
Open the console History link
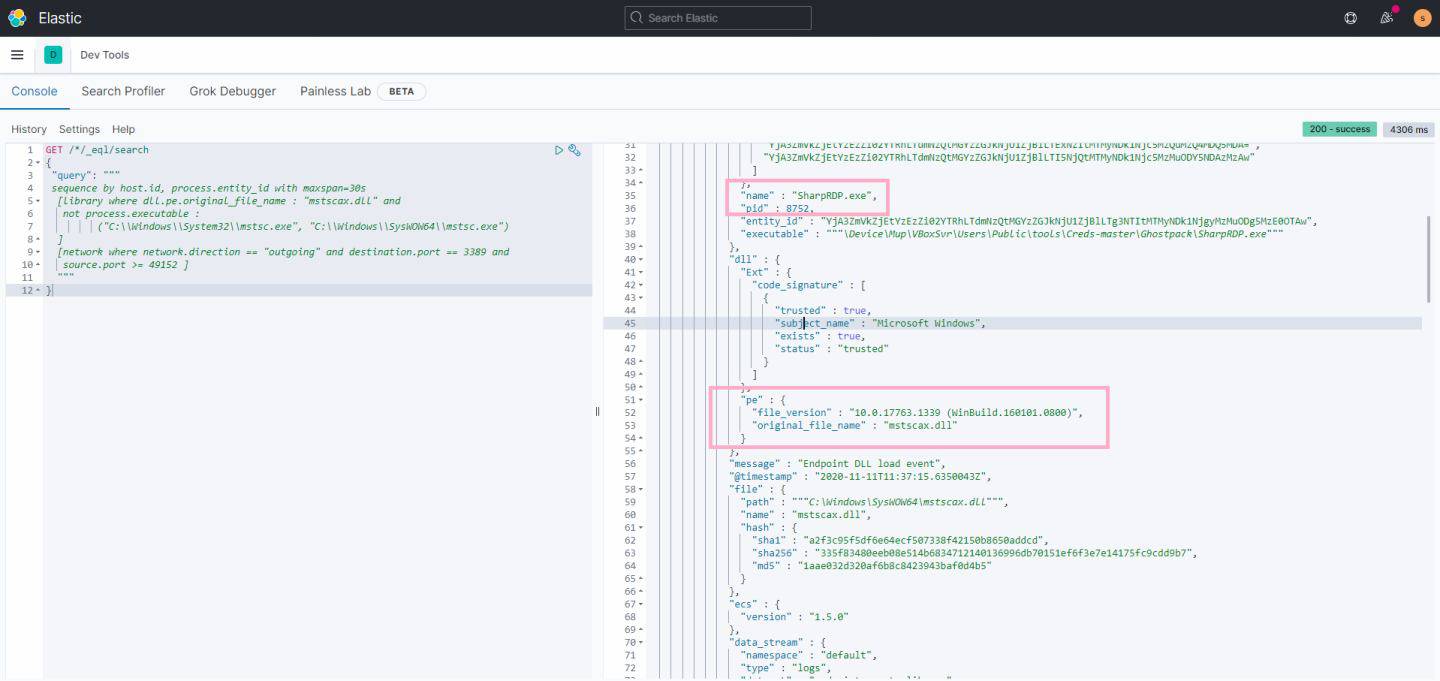pos(29,129)
